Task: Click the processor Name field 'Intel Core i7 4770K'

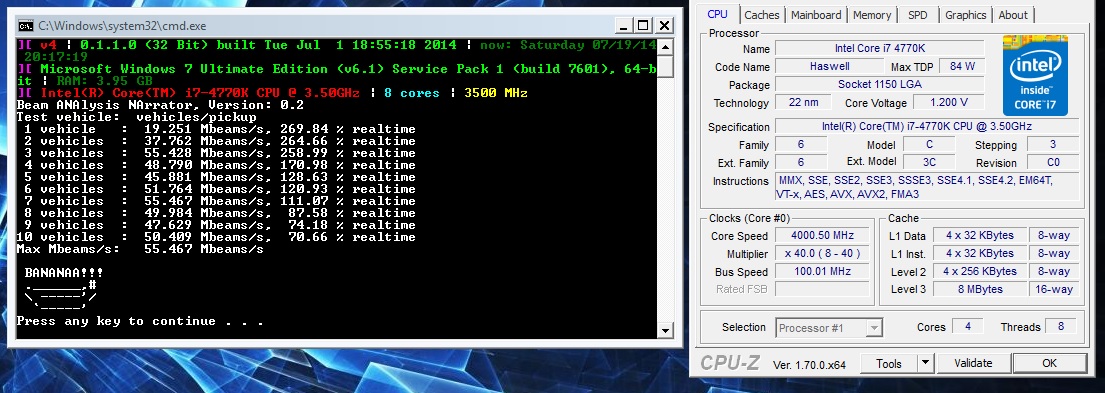Action: pos(879,49)
